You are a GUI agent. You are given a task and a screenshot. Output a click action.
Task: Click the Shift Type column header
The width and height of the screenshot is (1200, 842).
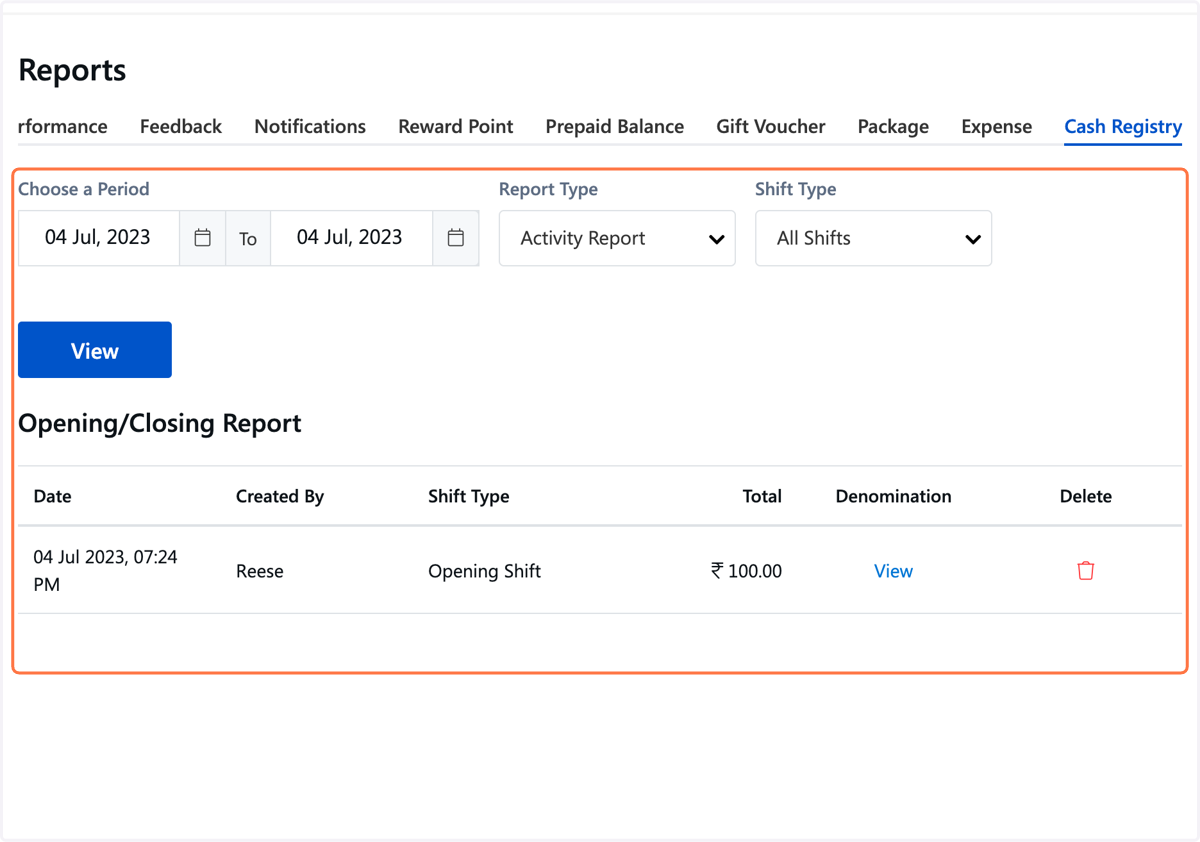click(x=469, y=496)
